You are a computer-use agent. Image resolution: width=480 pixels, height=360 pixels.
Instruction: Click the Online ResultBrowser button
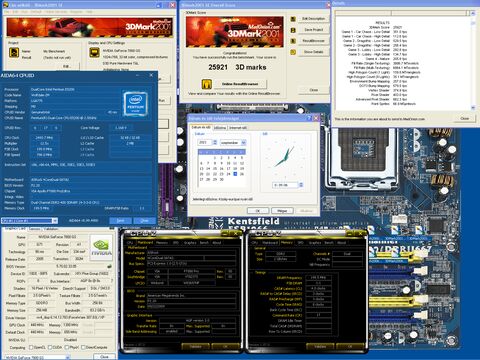tap(240, 84)
